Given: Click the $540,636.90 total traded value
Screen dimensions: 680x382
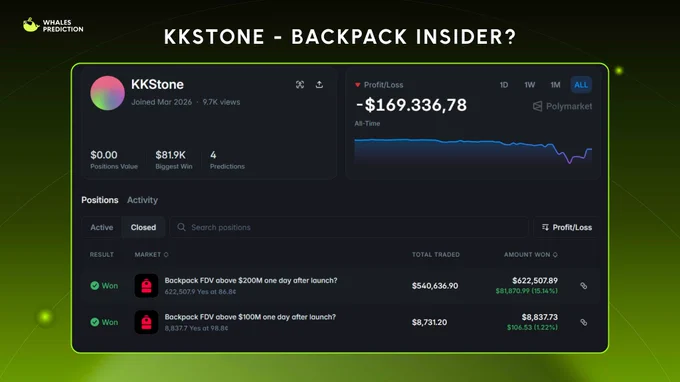Looking at the screenshot, I should pos(435,286).
